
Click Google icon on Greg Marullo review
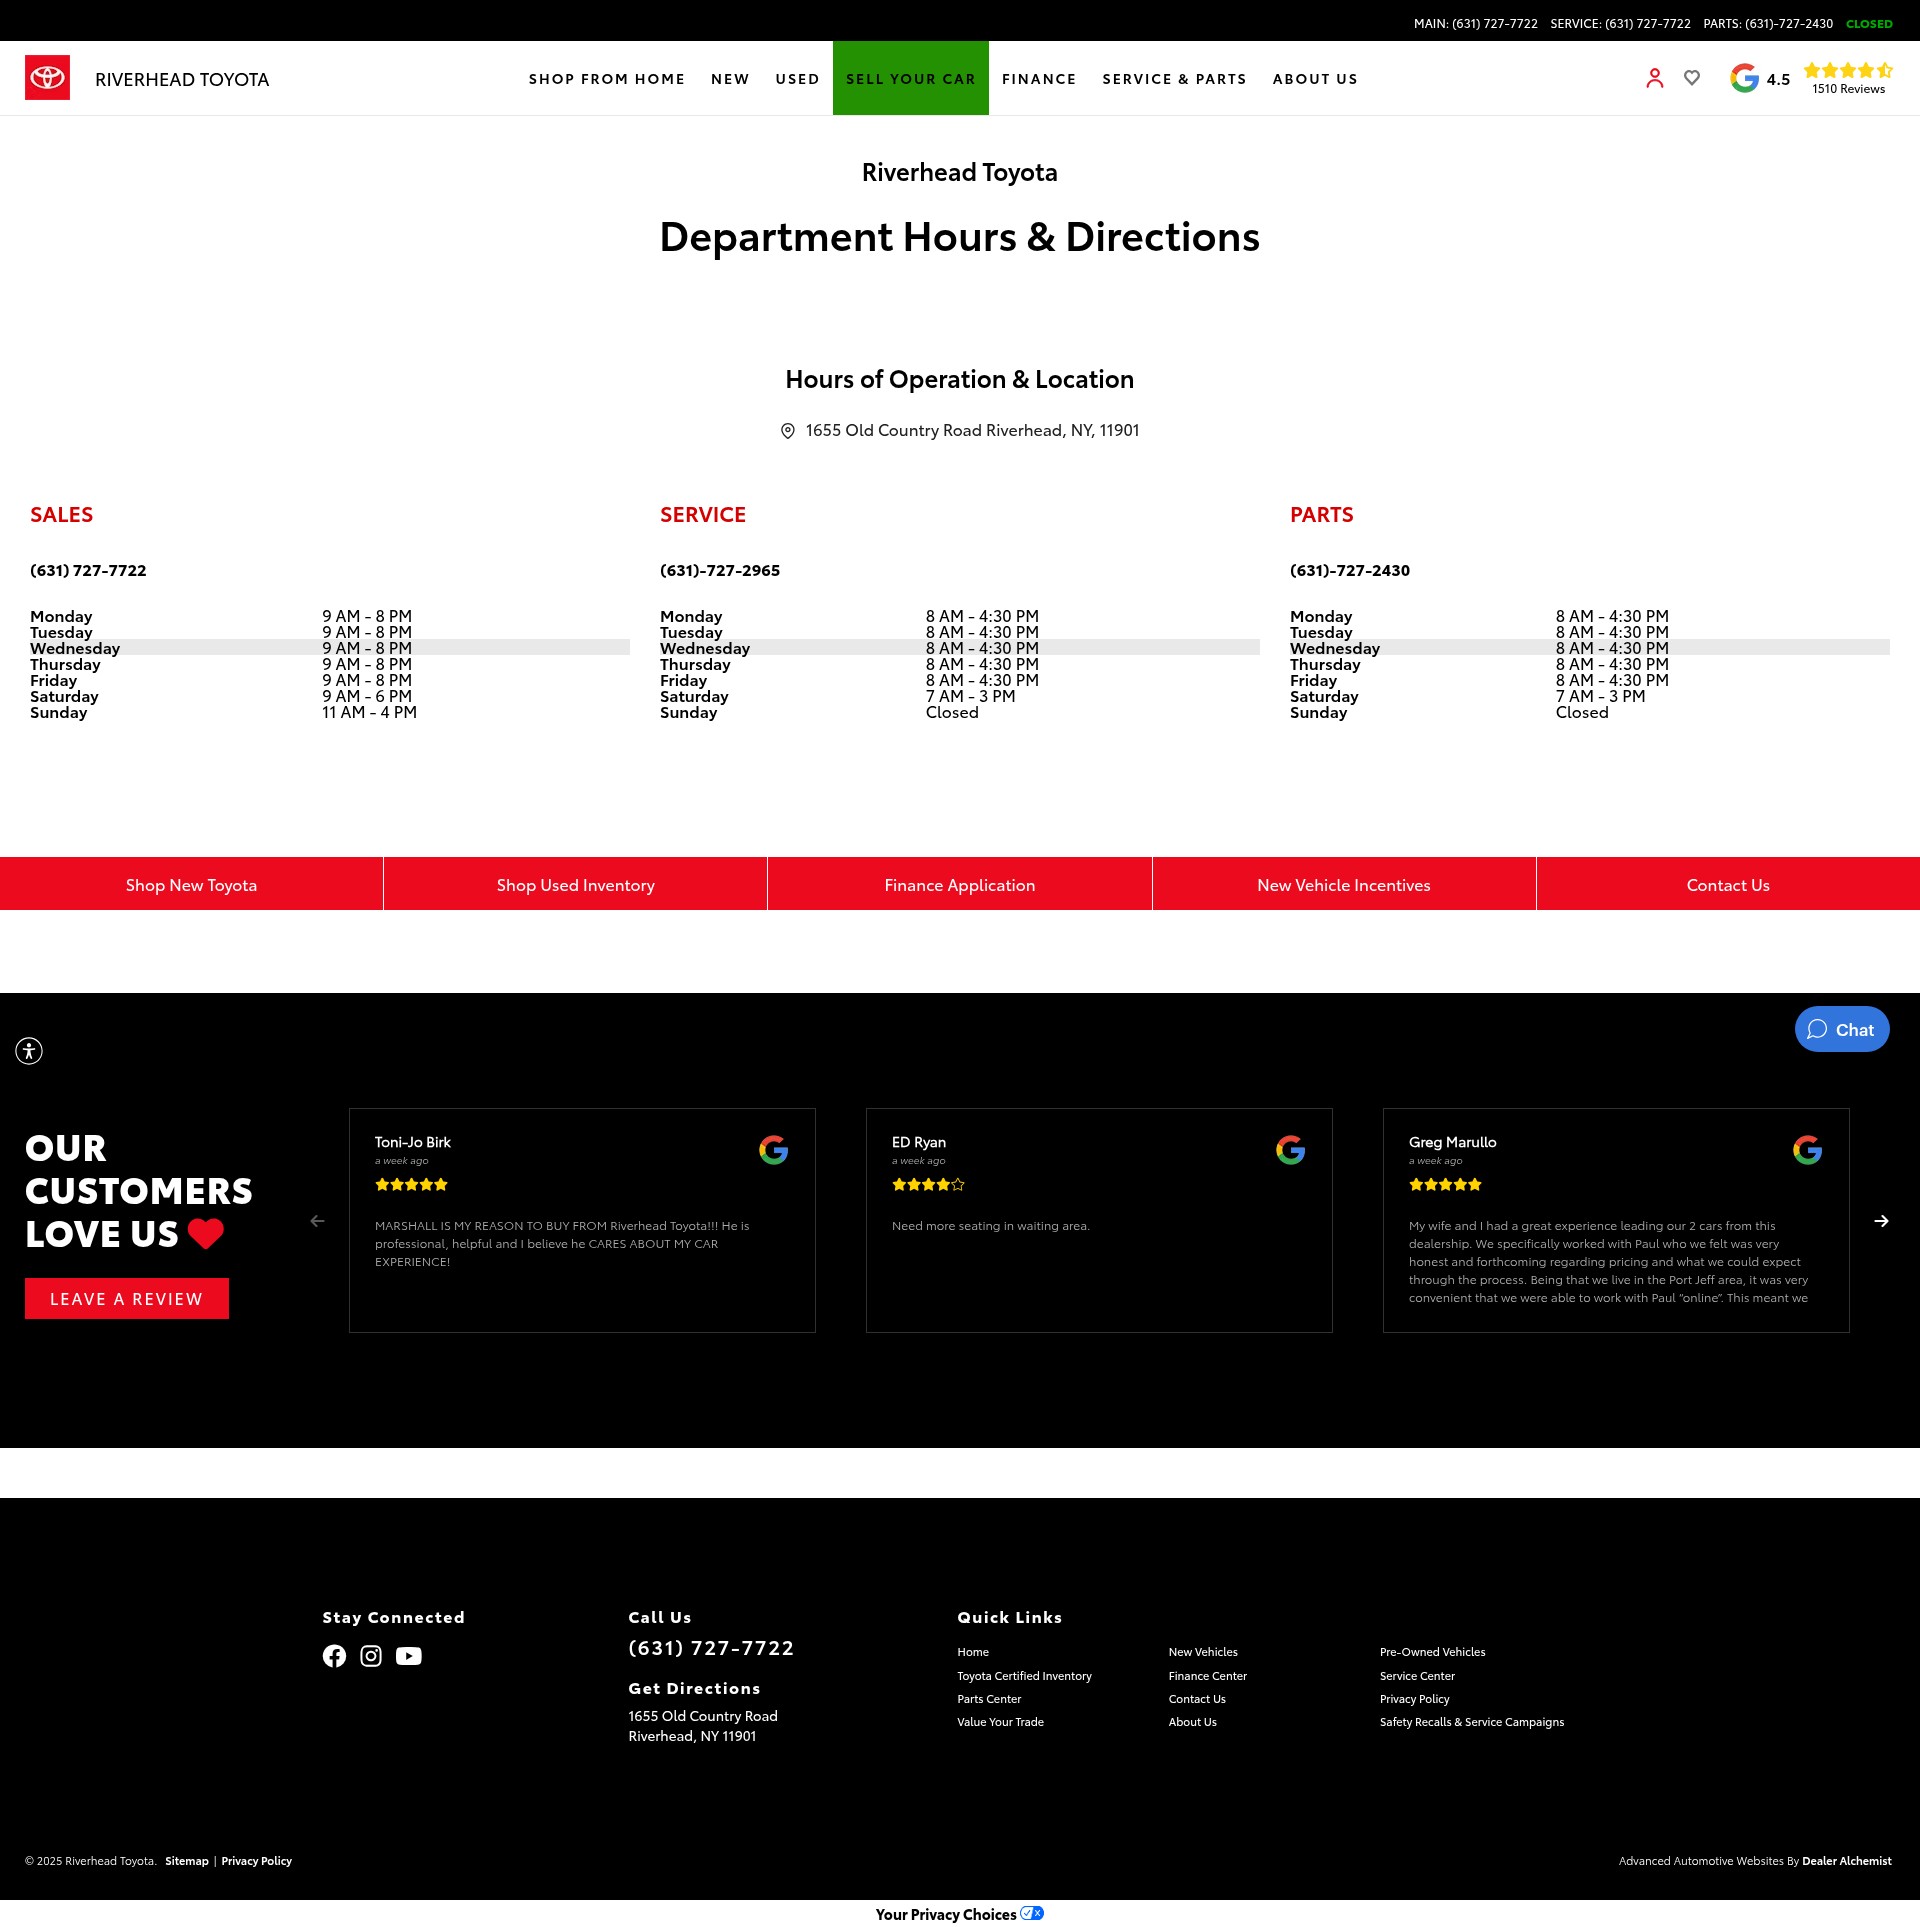coord(1807,1150)
